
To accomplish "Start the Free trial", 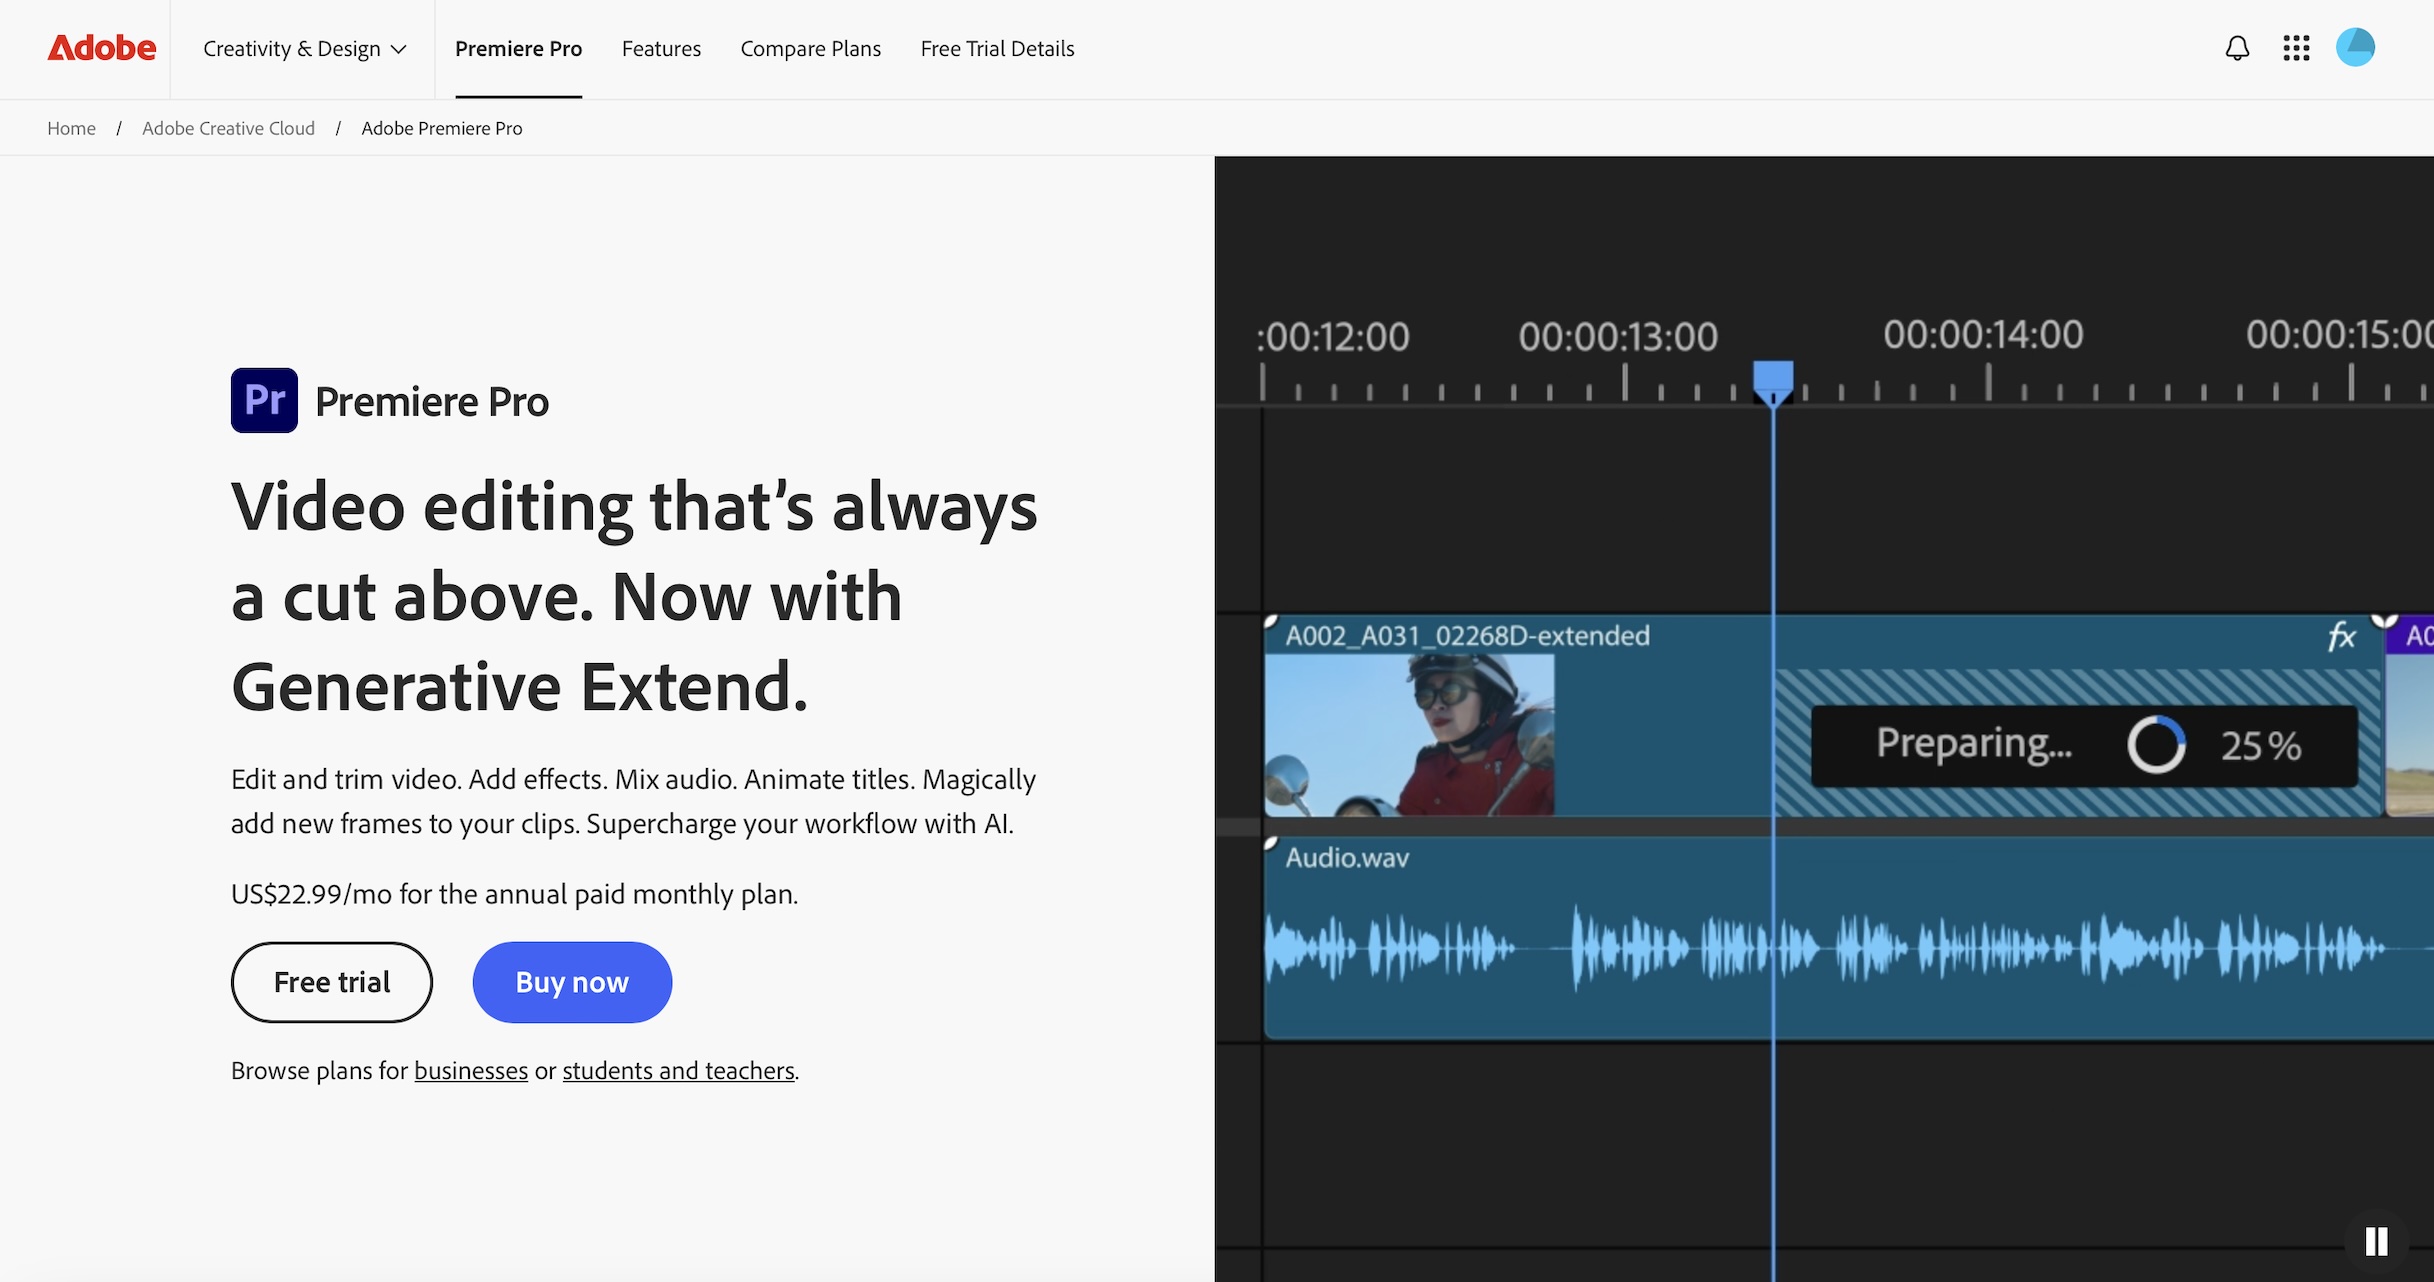I will click(x=332, y=982).
